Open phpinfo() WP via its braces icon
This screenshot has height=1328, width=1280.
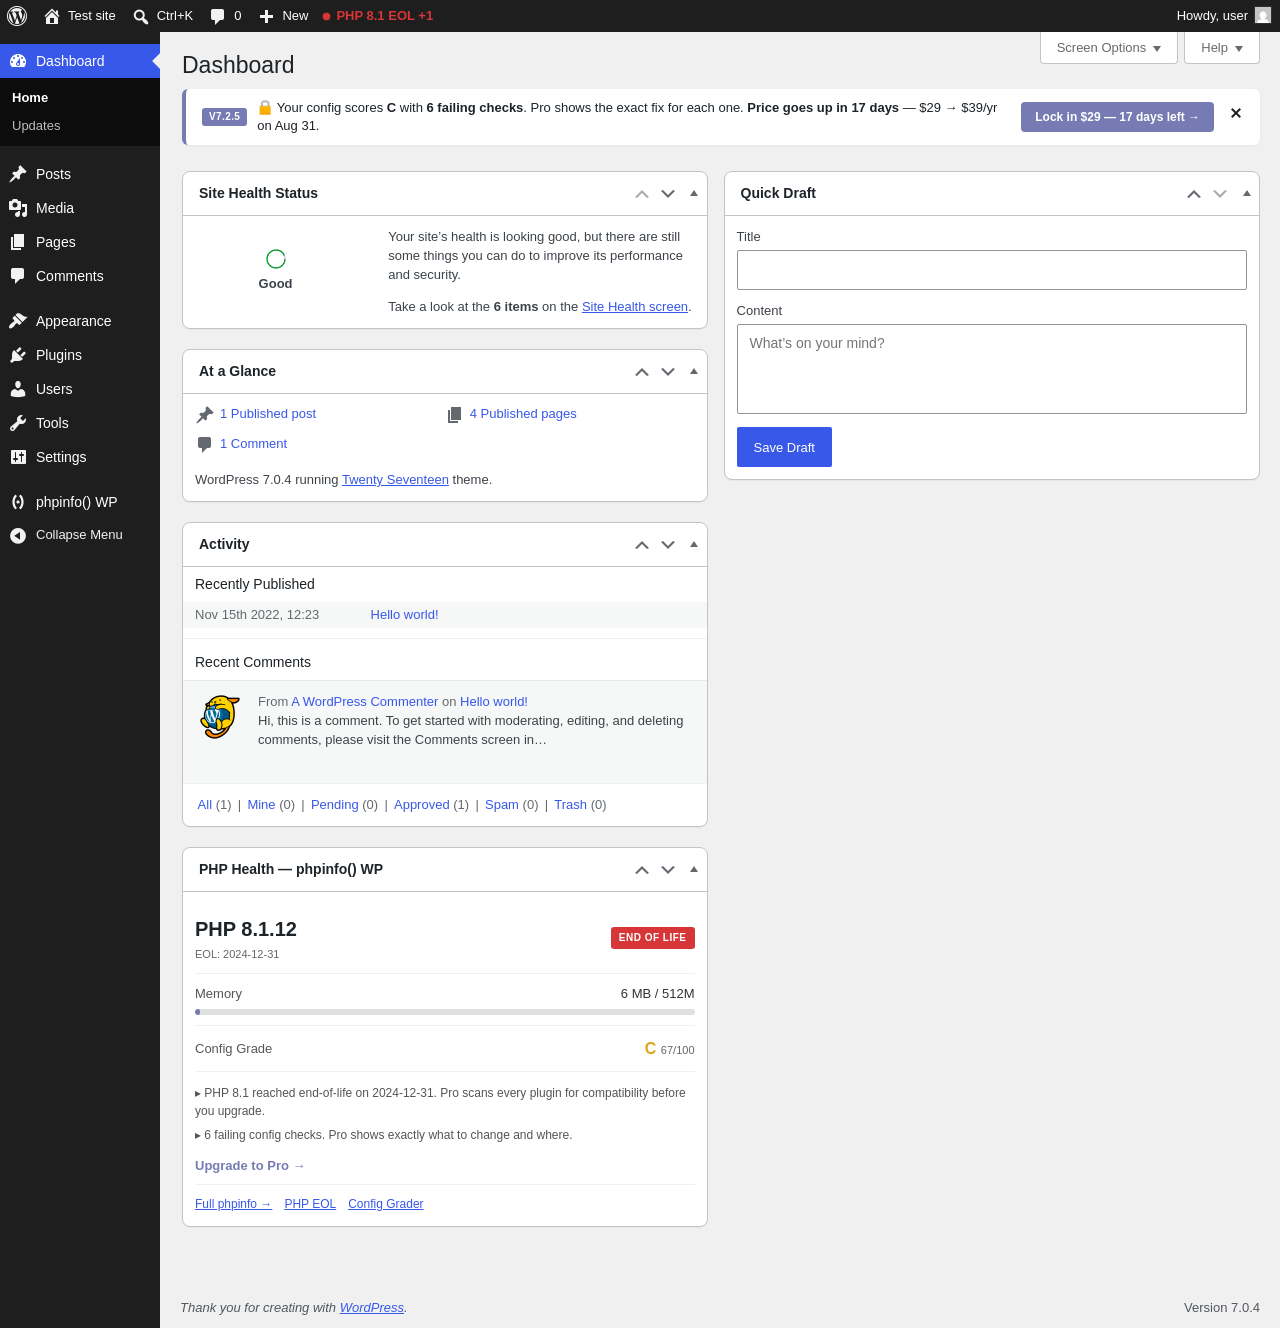click(18, 502)
